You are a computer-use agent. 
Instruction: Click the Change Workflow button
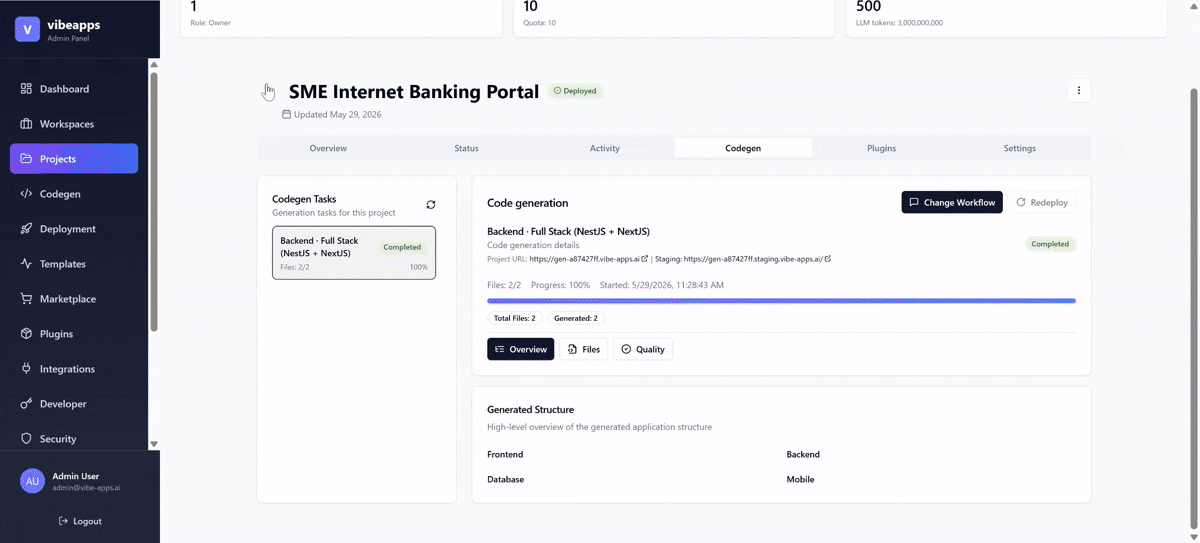point(952,202)
